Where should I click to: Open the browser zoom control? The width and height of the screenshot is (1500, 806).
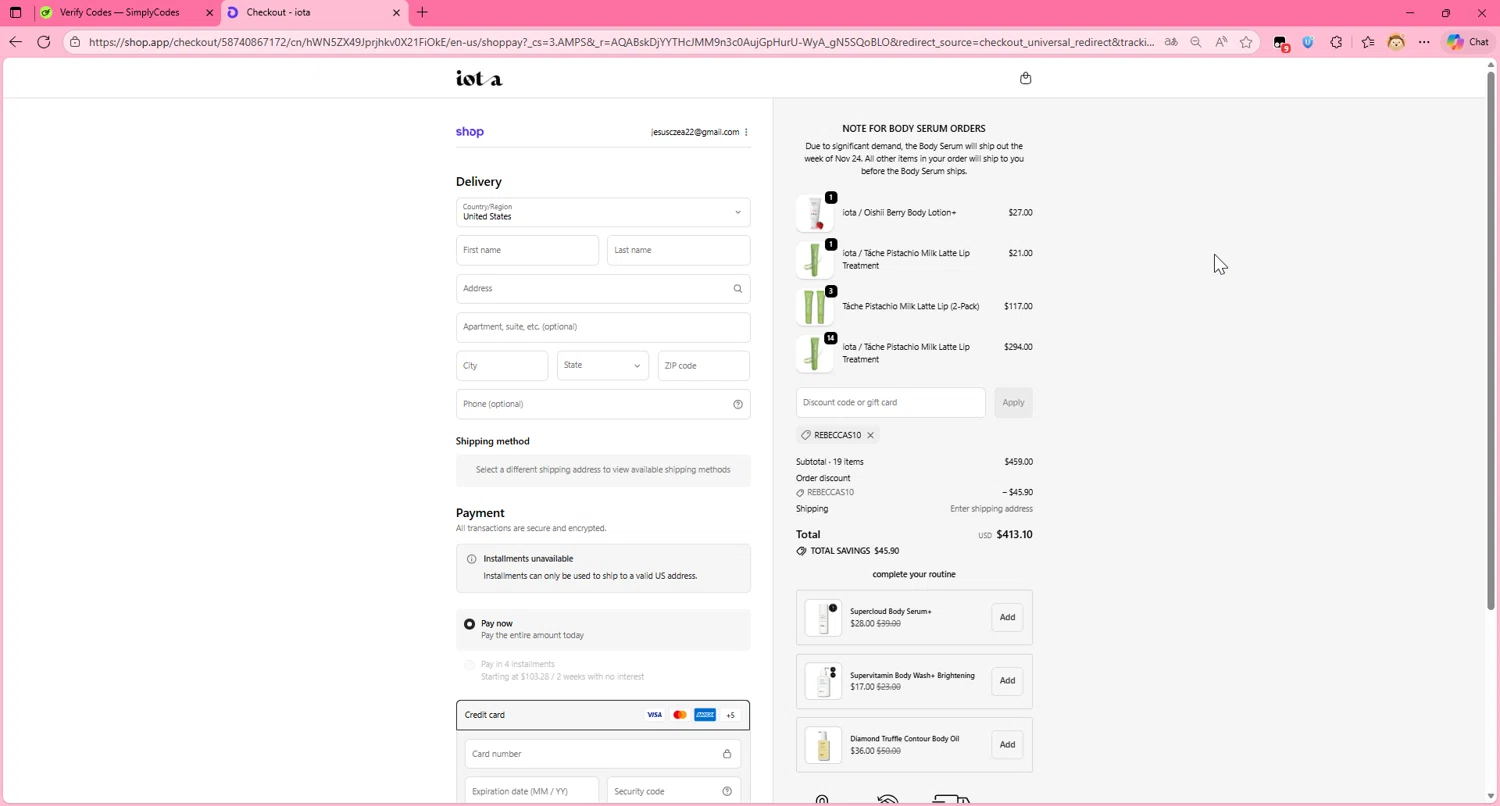1195,42
